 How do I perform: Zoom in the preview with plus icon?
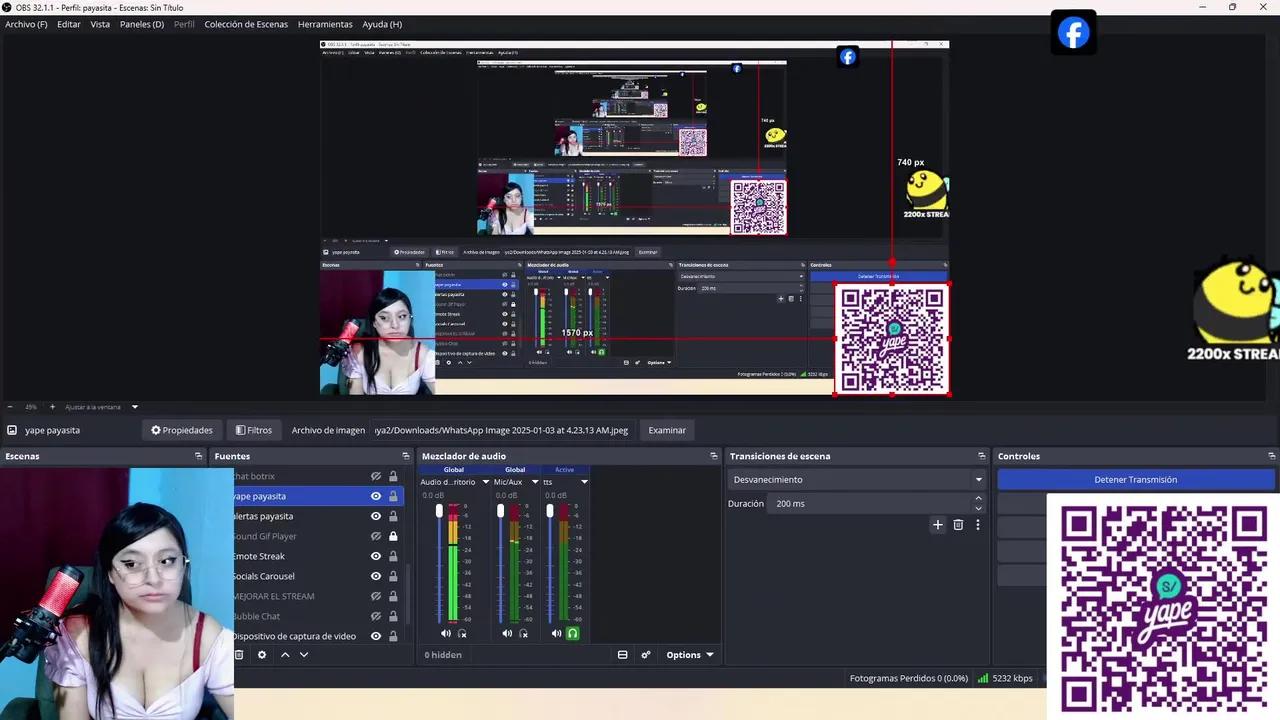click(x=53, y=407)
